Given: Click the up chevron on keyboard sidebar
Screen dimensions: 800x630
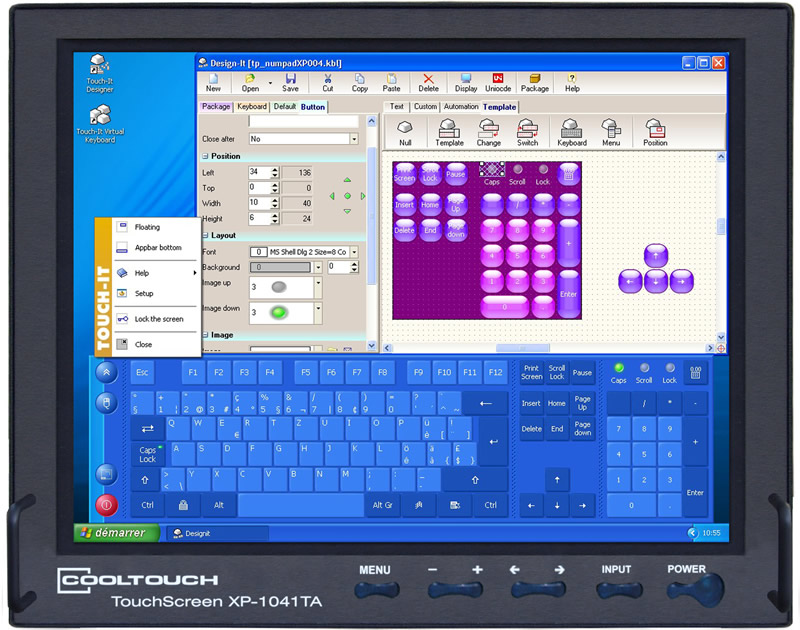Looking at the screenshot, I should coord(107,372).
